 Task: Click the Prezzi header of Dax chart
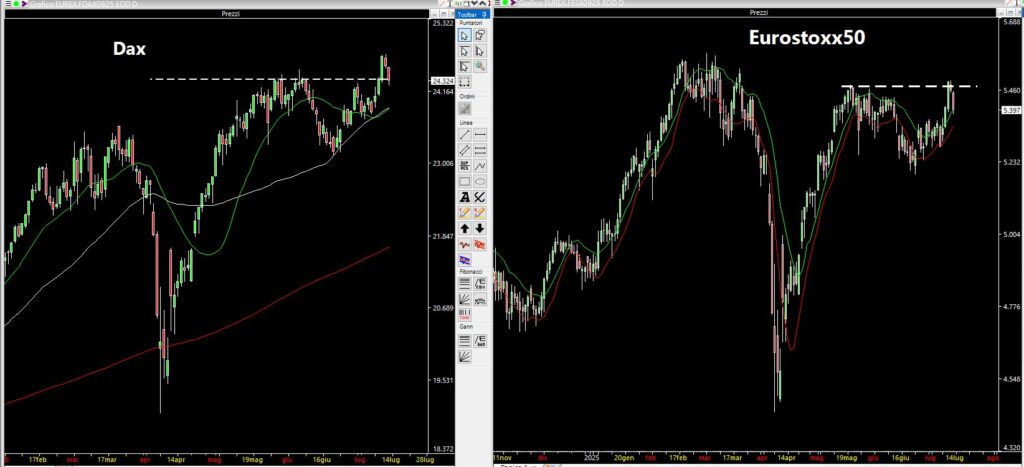231,12
